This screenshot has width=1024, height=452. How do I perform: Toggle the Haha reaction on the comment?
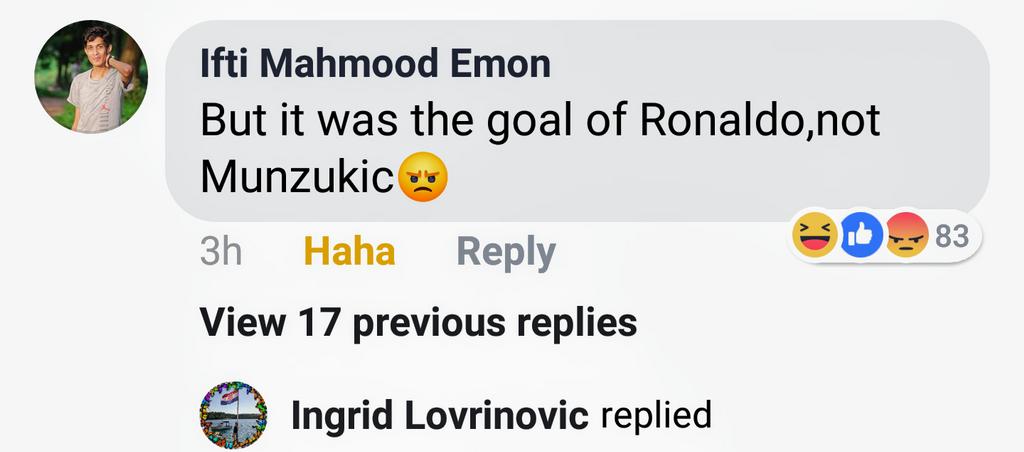pyautogui.click(x=349, y=252)
